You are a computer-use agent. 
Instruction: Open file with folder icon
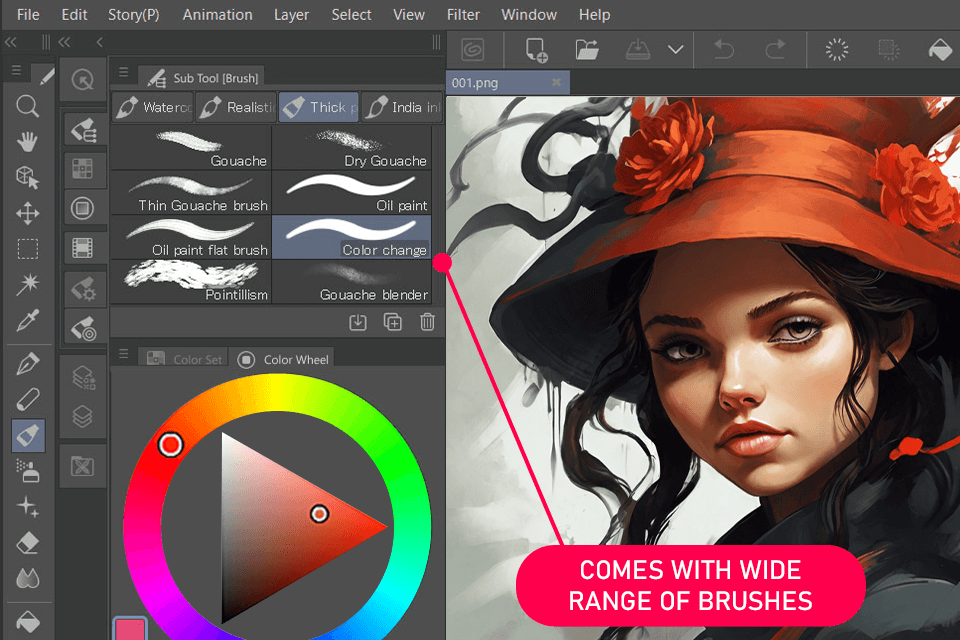click(x=587, y=50)
